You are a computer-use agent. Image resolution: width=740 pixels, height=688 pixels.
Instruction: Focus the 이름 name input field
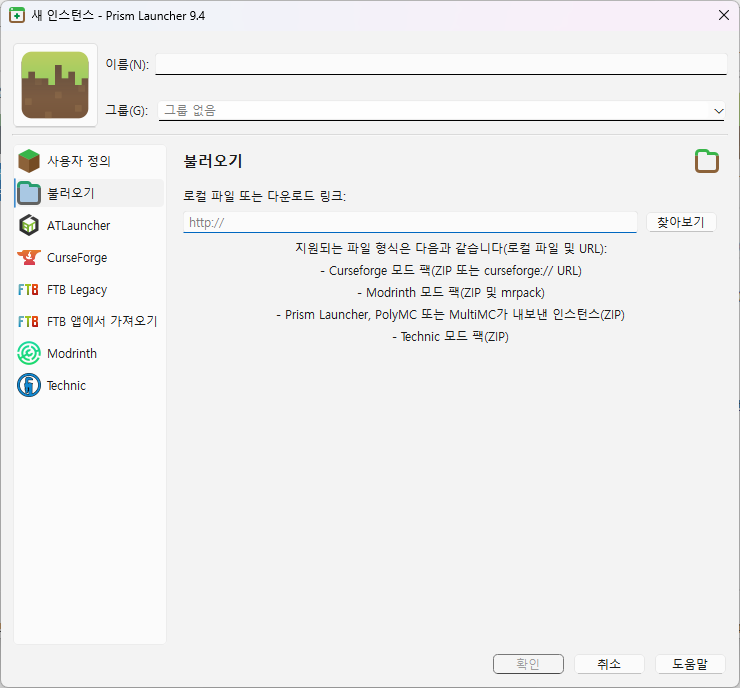[x=441, y=64]
